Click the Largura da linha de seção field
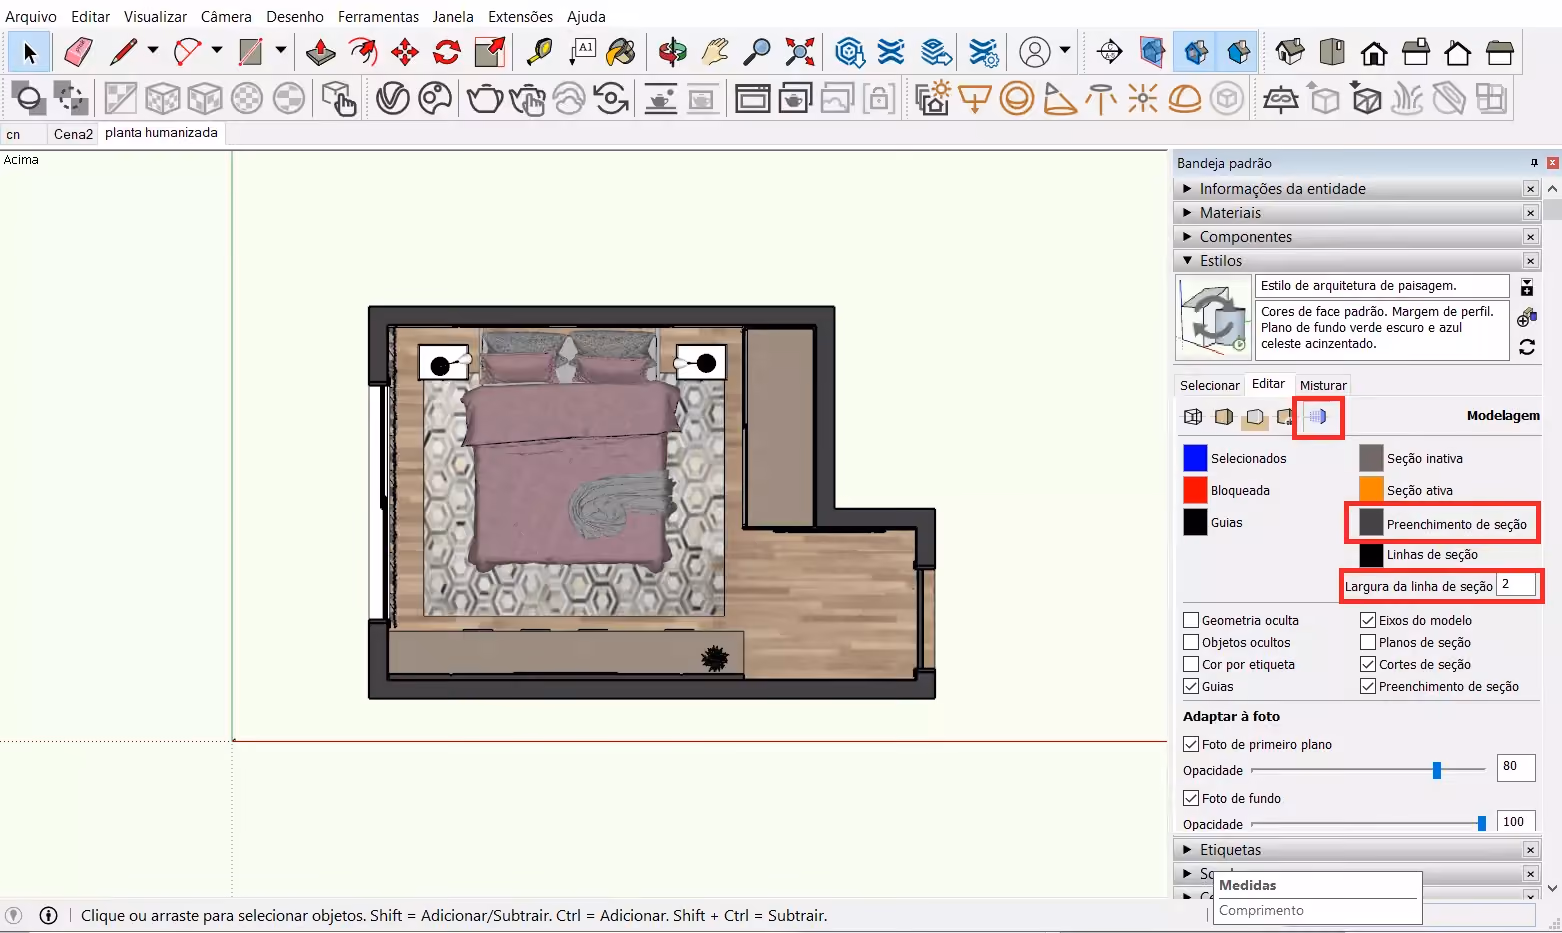Image resolution: width=1562 pixels, height=933 pixels. pyautogui.click(x=1516, y=585)
